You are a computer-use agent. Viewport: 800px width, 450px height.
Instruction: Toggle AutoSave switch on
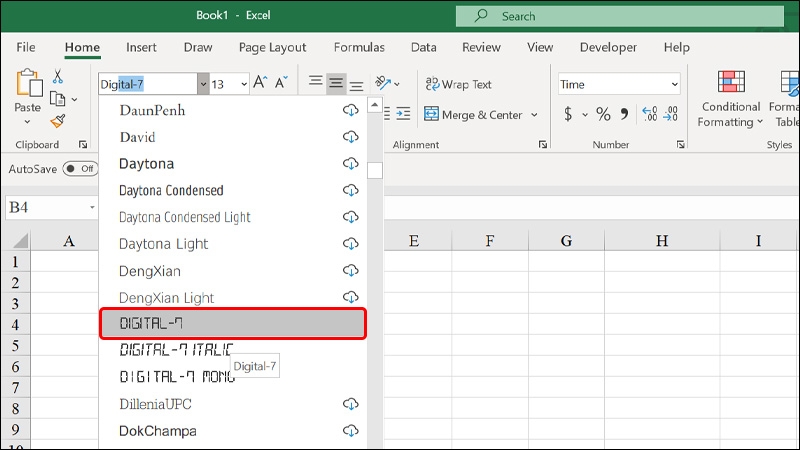point(80,169)
